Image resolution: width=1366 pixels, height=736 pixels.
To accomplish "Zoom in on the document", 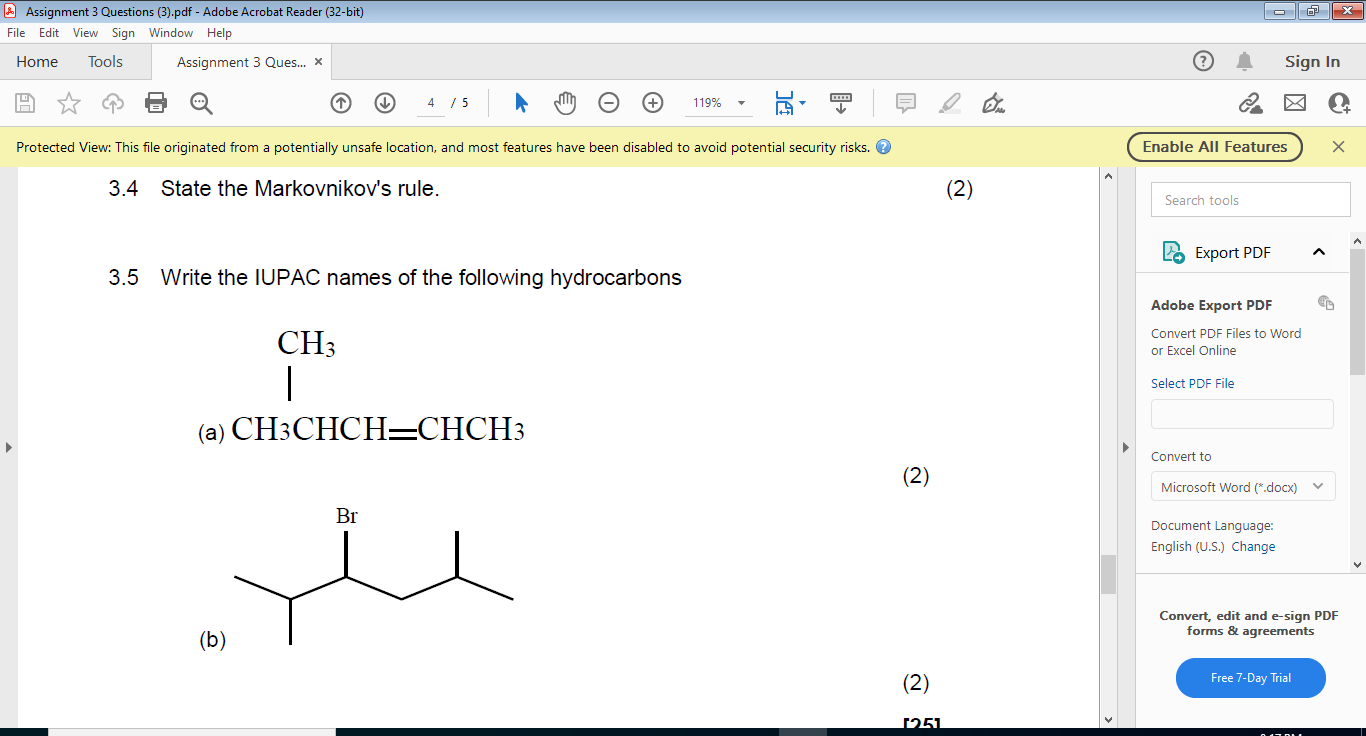I will point(651,102).
